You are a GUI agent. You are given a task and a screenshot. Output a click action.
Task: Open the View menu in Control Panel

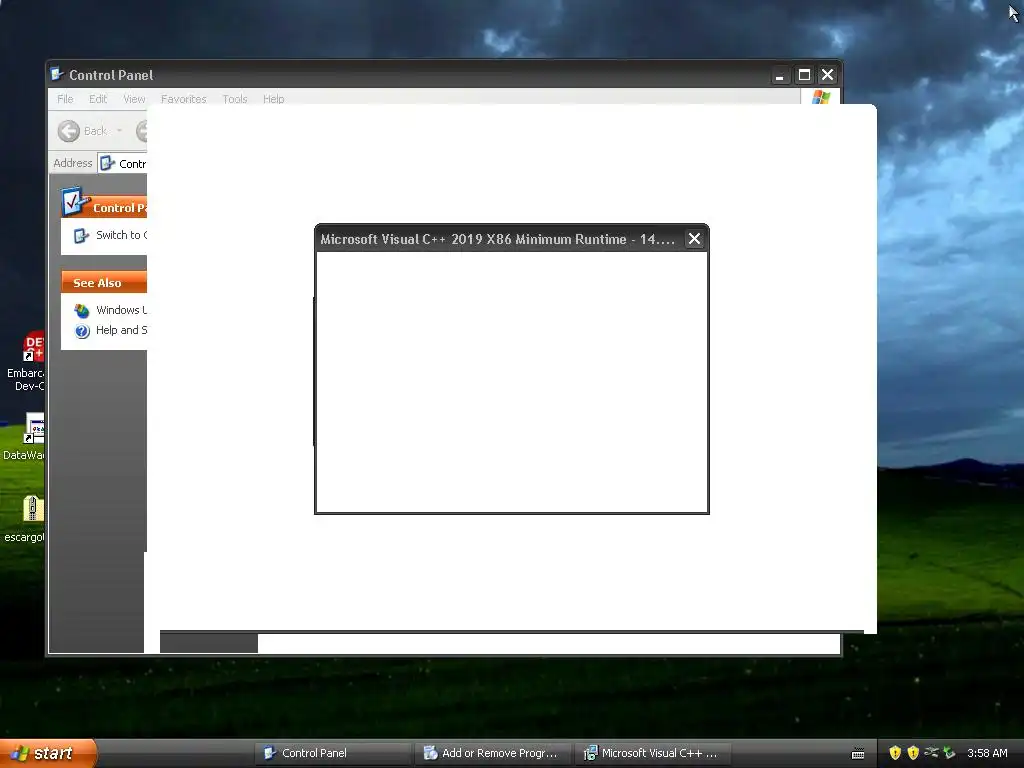[x=134, y=99]
